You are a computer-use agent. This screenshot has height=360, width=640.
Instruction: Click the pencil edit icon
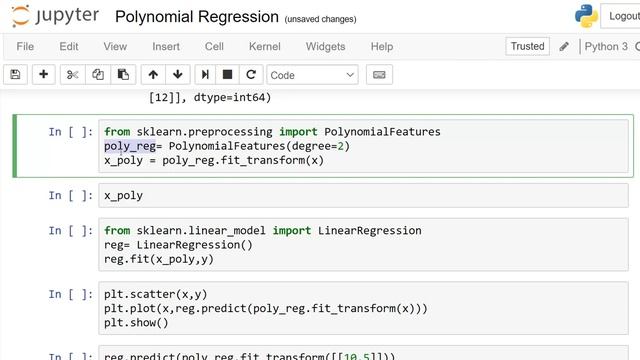(x=564, y=47)
